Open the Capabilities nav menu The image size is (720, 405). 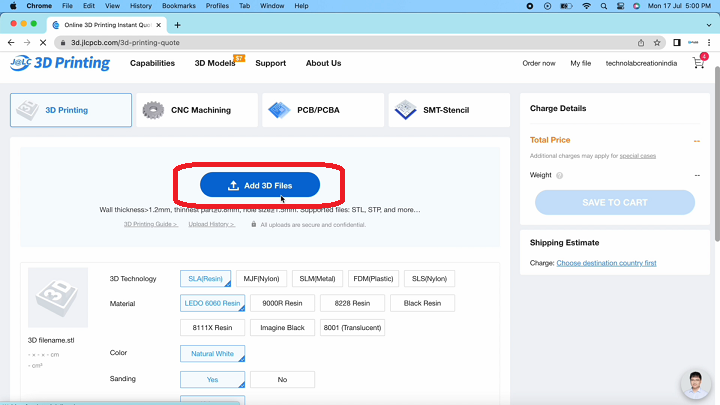click(x=152, y=63)
